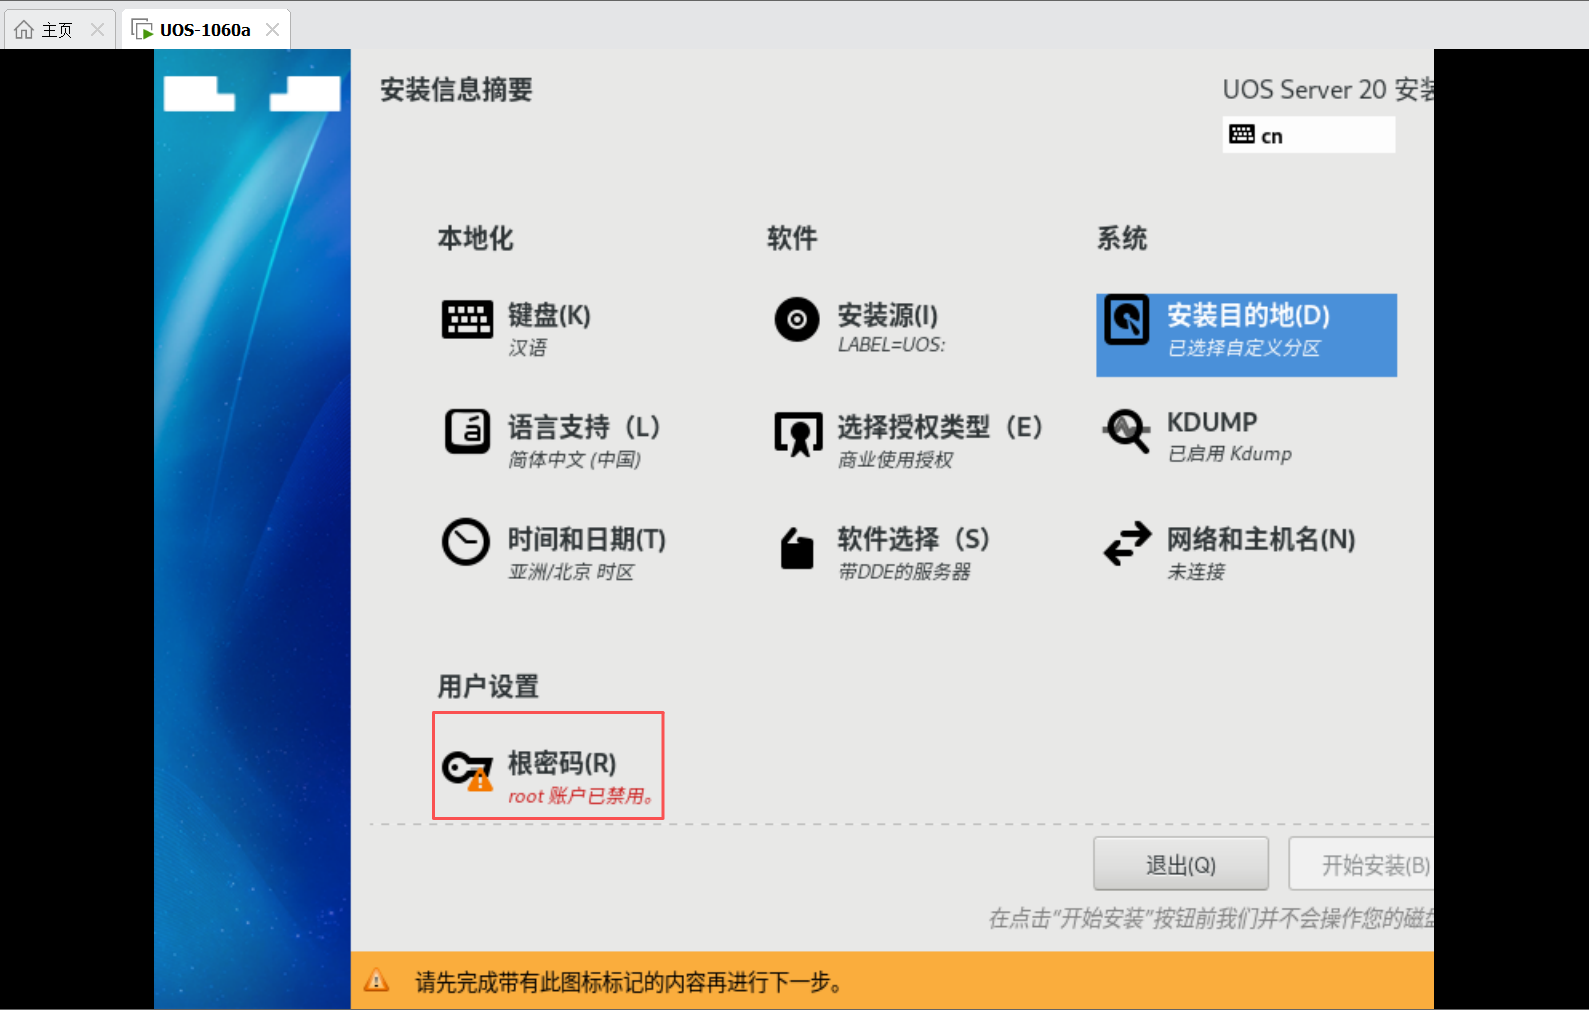Click the 亚洲/北京 时区 status text
The height and width of the screenshot is (1010, 1589).
pos(571,572)
